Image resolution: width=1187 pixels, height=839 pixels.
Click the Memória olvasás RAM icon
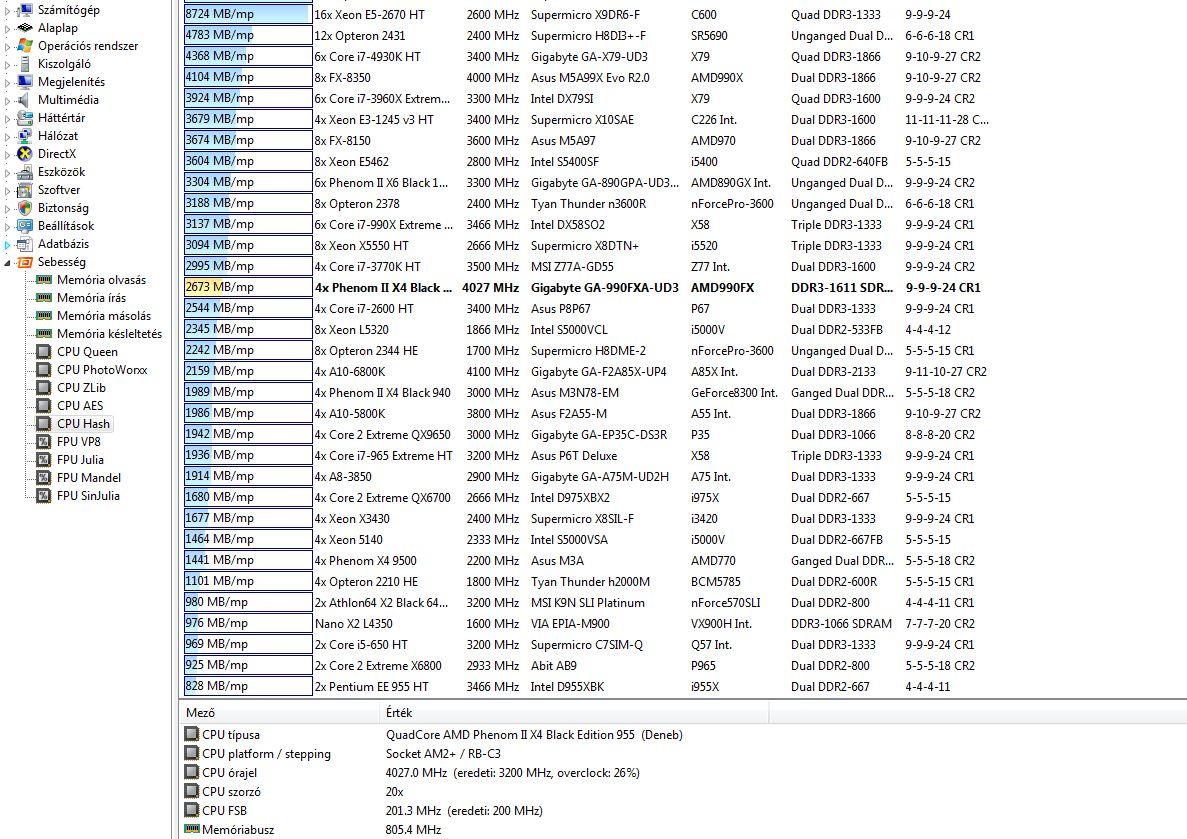[44, 279]
